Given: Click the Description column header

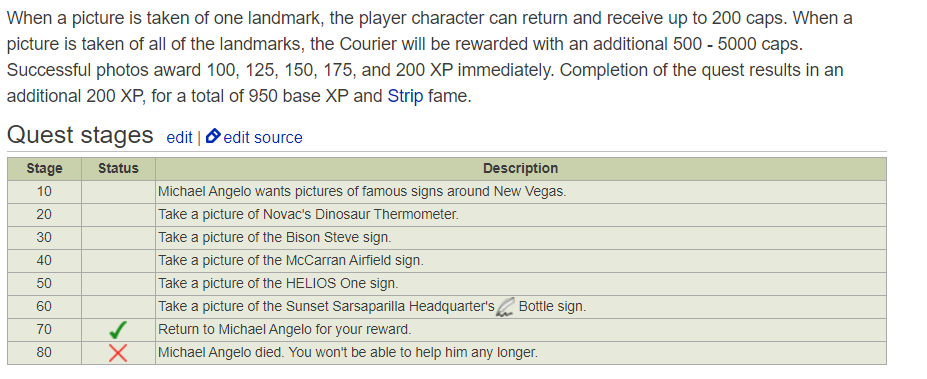Looking at the screenshot, I should pyautogui.click(x=520, y=169).
